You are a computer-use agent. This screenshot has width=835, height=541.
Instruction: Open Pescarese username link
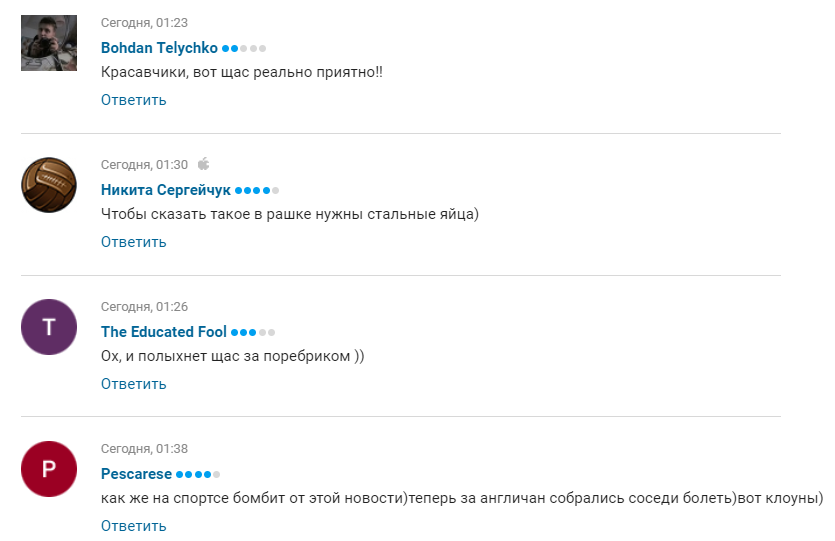(x=136, y=474)
